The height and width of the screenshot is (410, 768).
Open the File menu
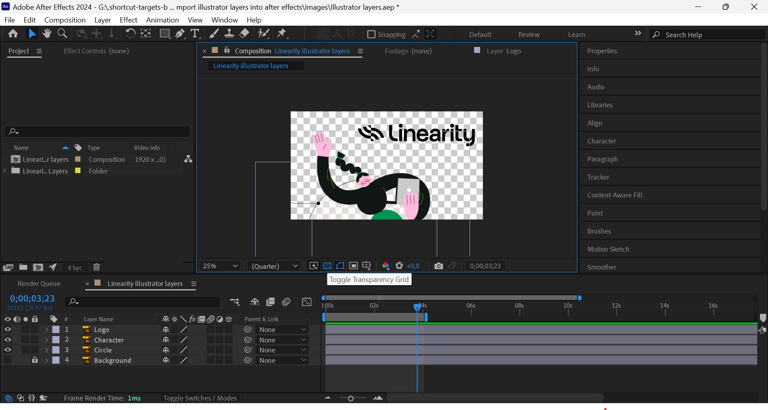[9, 20]
